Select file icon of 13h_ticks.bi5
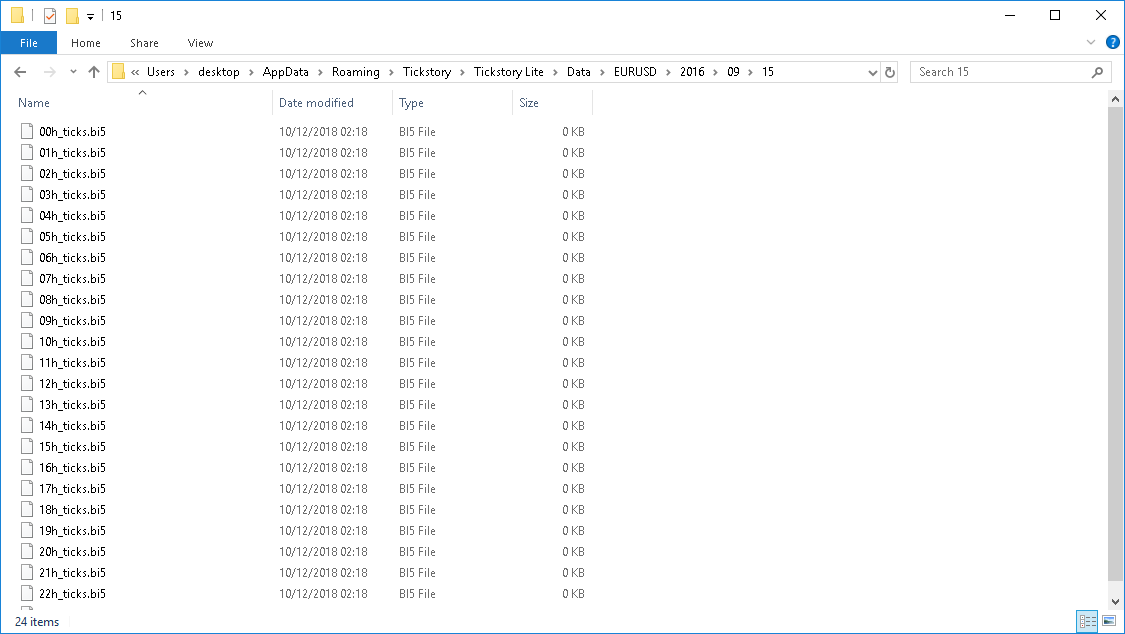 point(27,404)
